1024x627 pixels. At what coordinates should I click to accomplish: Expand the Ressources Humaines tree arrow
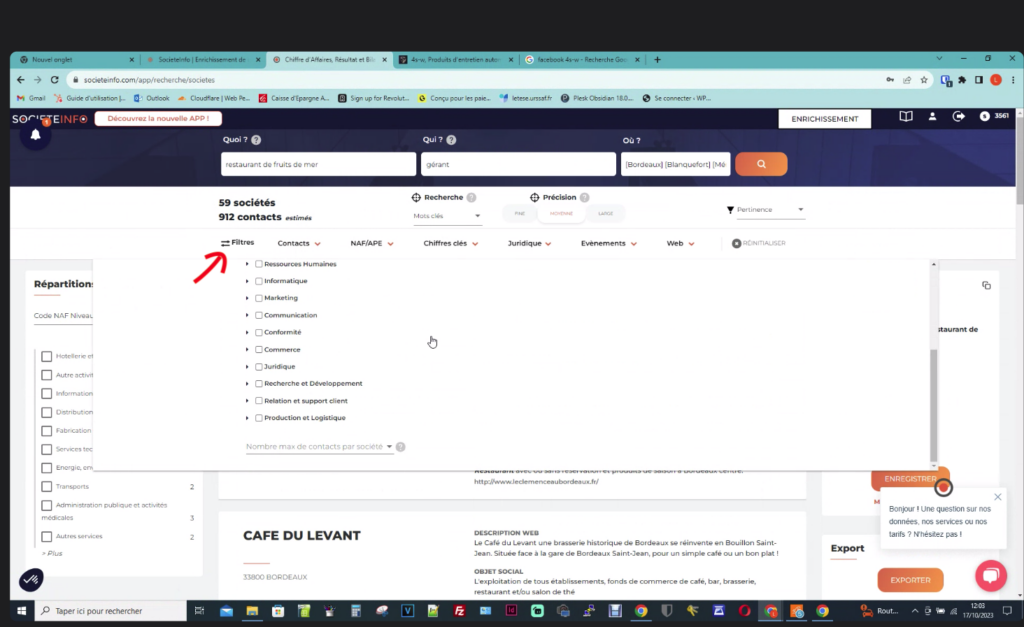pos(247,264)
